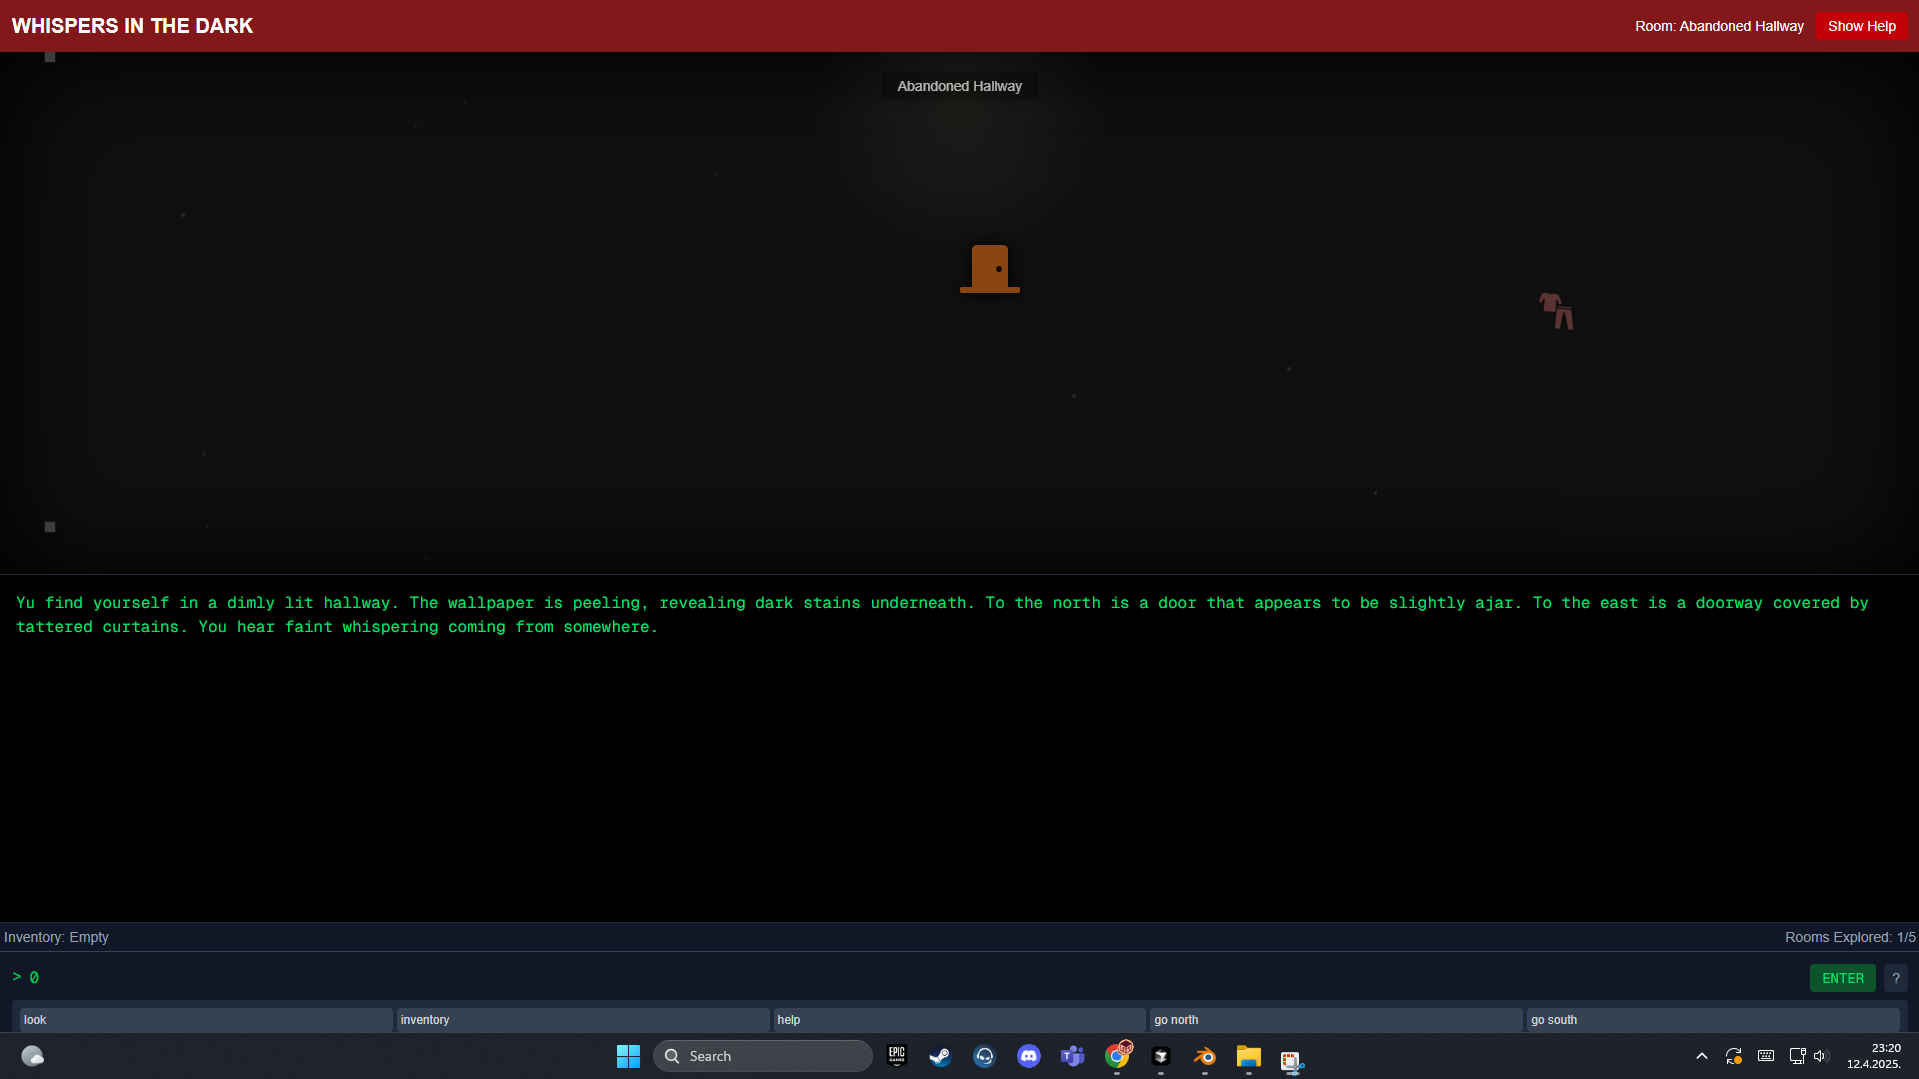Click the orange door icon in the hallway
1919x1079 pixels.
click(990, 269)
